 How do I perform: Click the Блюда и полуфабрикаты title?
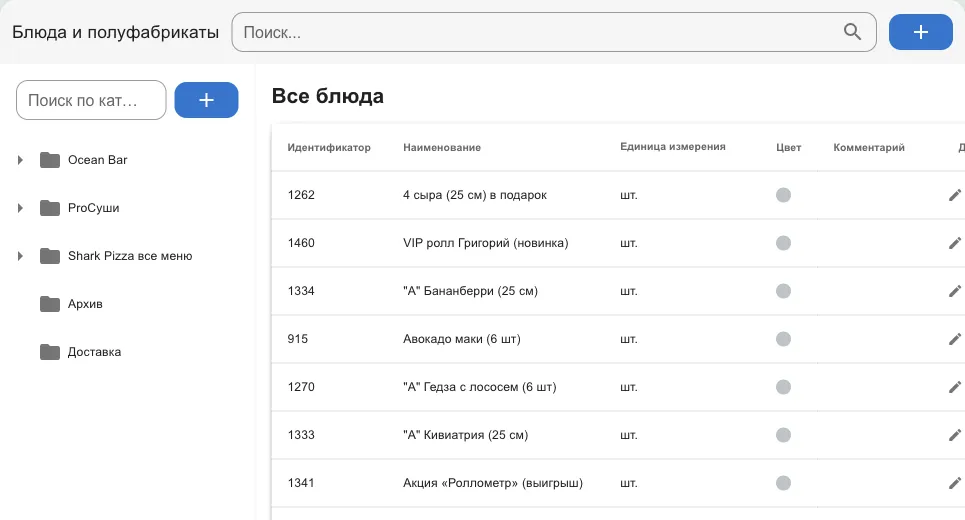tap(116, 32)
